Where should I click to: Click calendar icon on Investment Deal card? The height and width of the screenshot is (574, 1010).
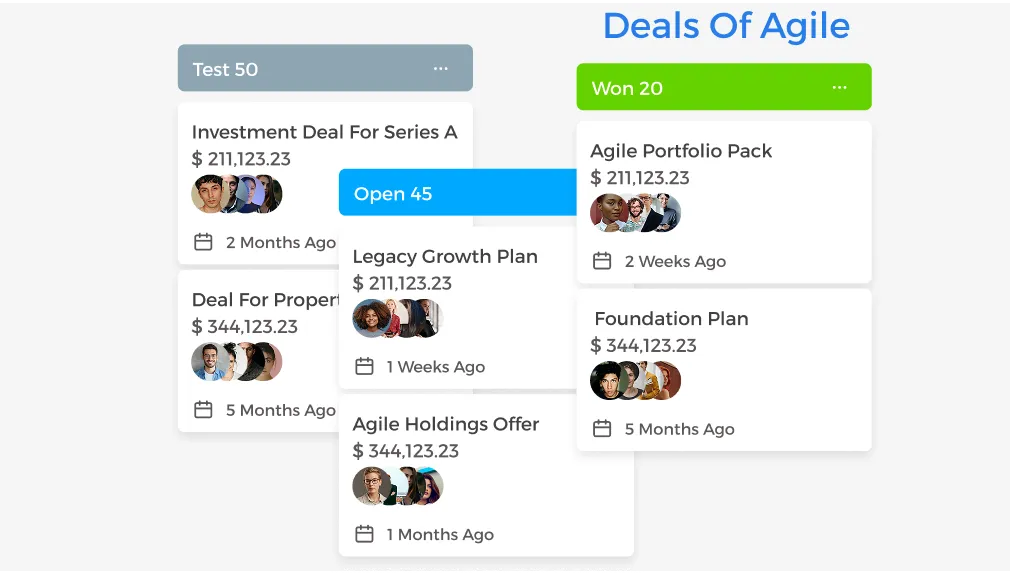(203, 242)
